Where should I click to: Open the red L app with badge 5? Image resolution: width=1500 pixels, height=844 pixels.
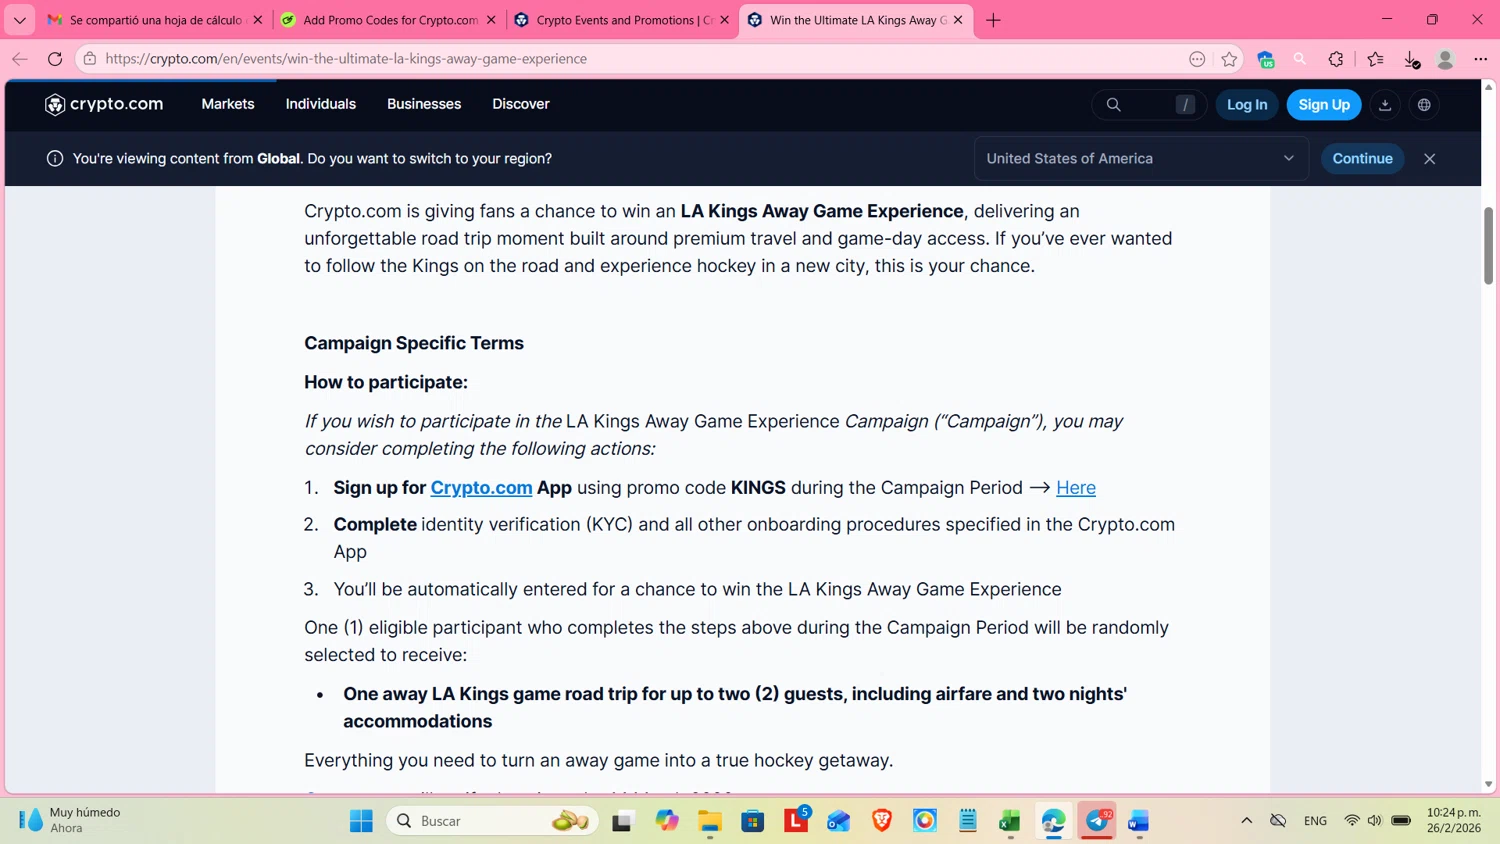pos(797,821)
